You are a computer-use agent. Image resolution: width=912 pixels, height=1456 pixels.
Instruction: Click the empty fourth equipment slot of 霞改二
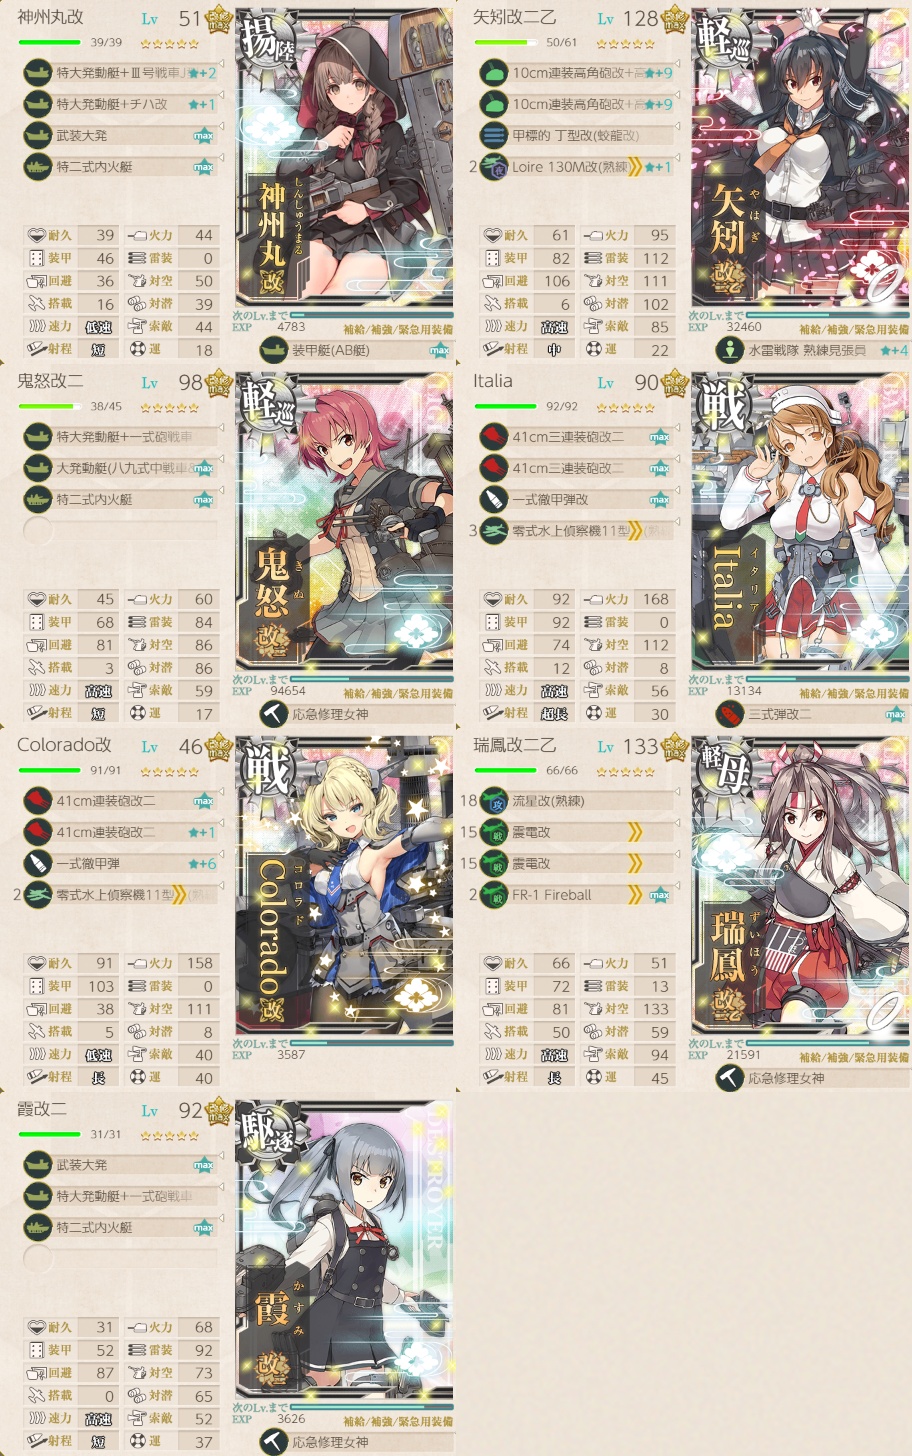[120, 1258]
